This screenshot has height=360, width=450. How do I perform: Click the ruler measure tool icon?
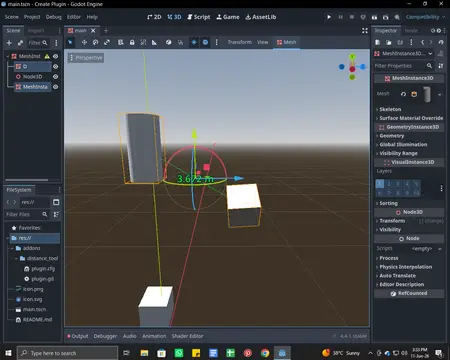[154, 42]
